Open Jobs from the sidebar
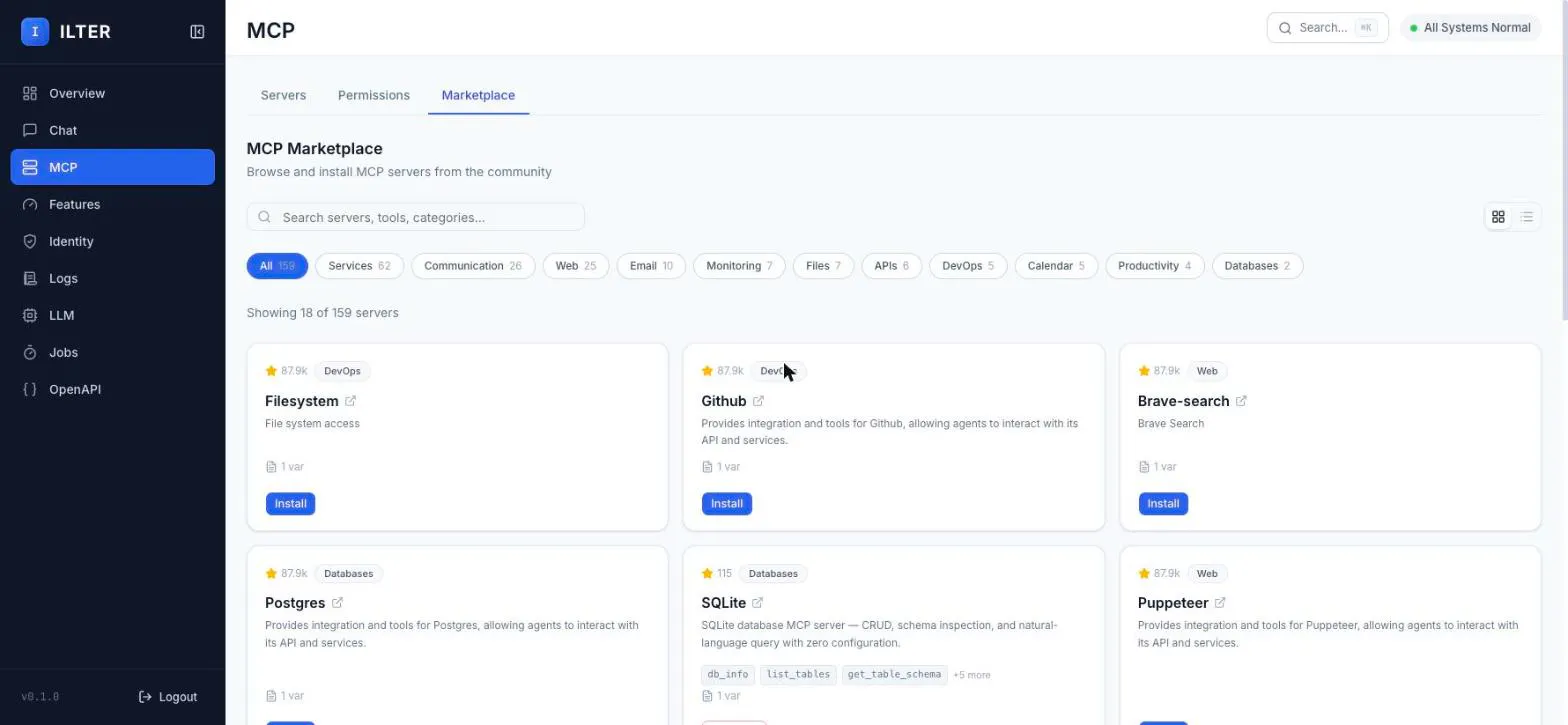The image size is (1568, 725). [113, 352]
